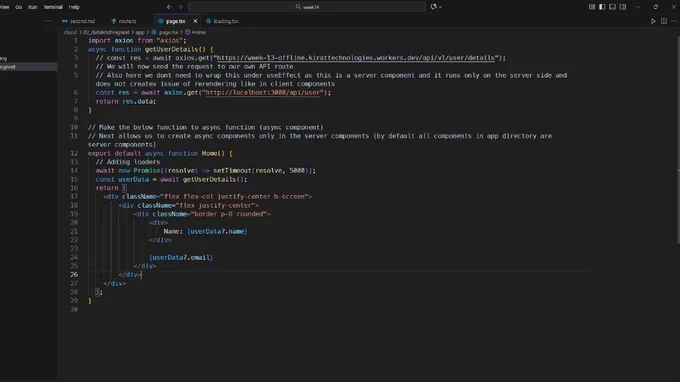The width and height of the screenshot is (680, 382).
Task: Toggle the bottom panel
Action: click(x=612, y=7)
